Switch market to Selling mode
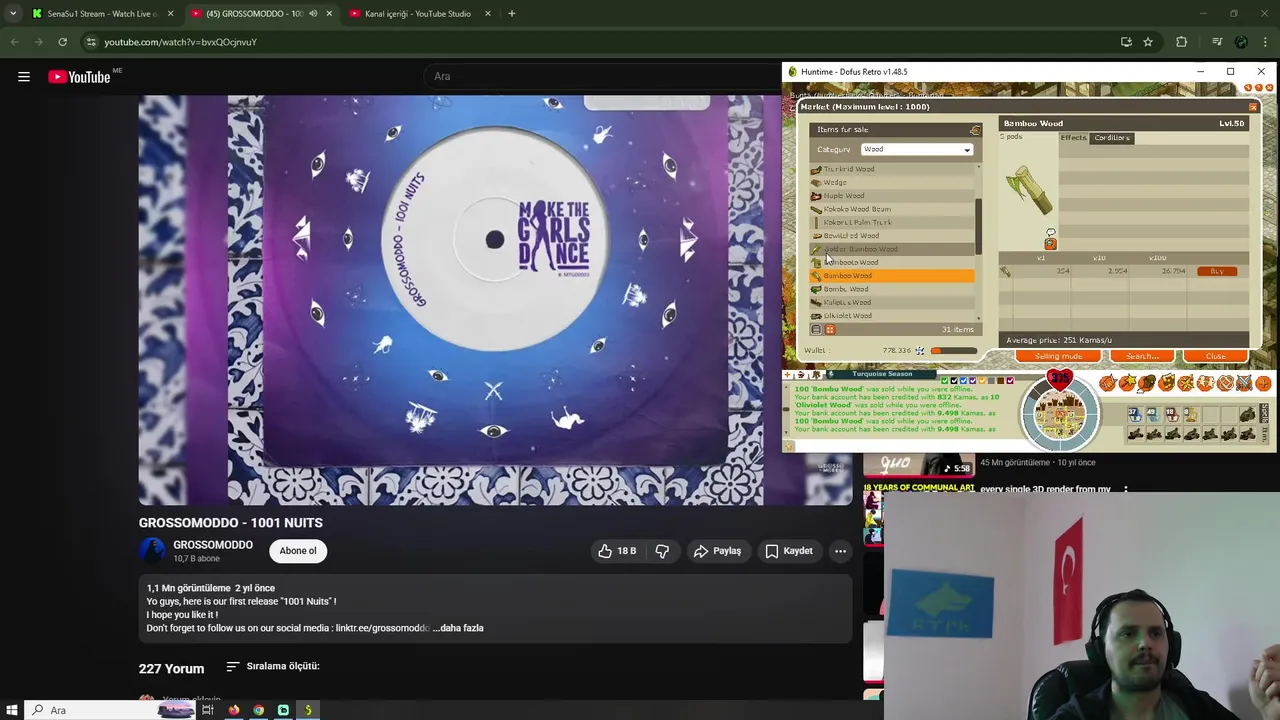 [1058, 356]
